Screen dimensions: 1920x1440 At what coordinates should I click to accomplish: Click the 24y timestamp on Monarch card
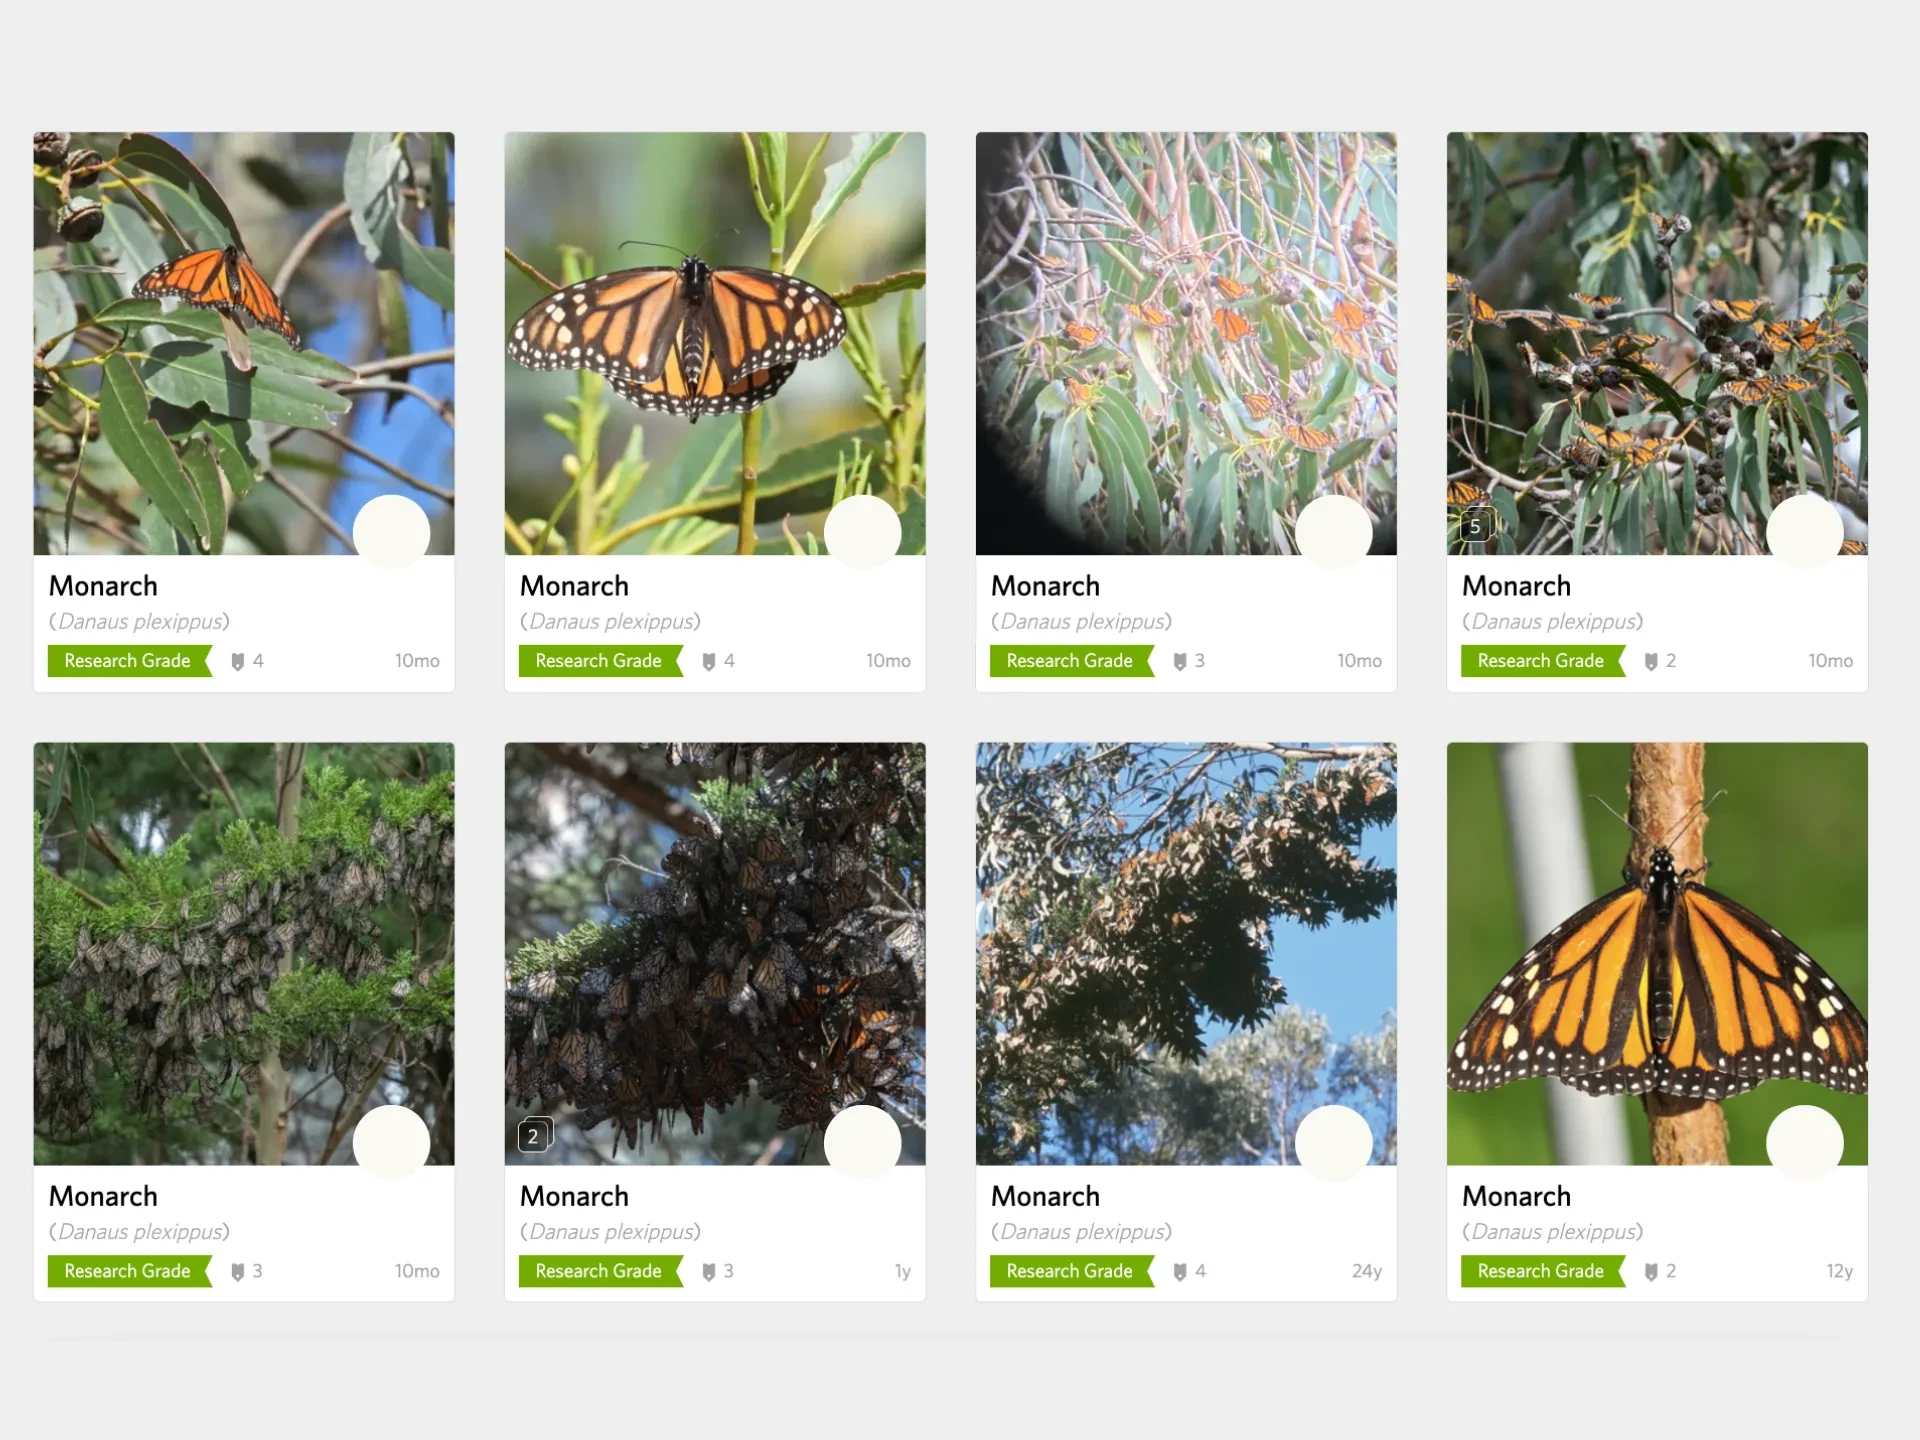(x=1367, y=1271)
